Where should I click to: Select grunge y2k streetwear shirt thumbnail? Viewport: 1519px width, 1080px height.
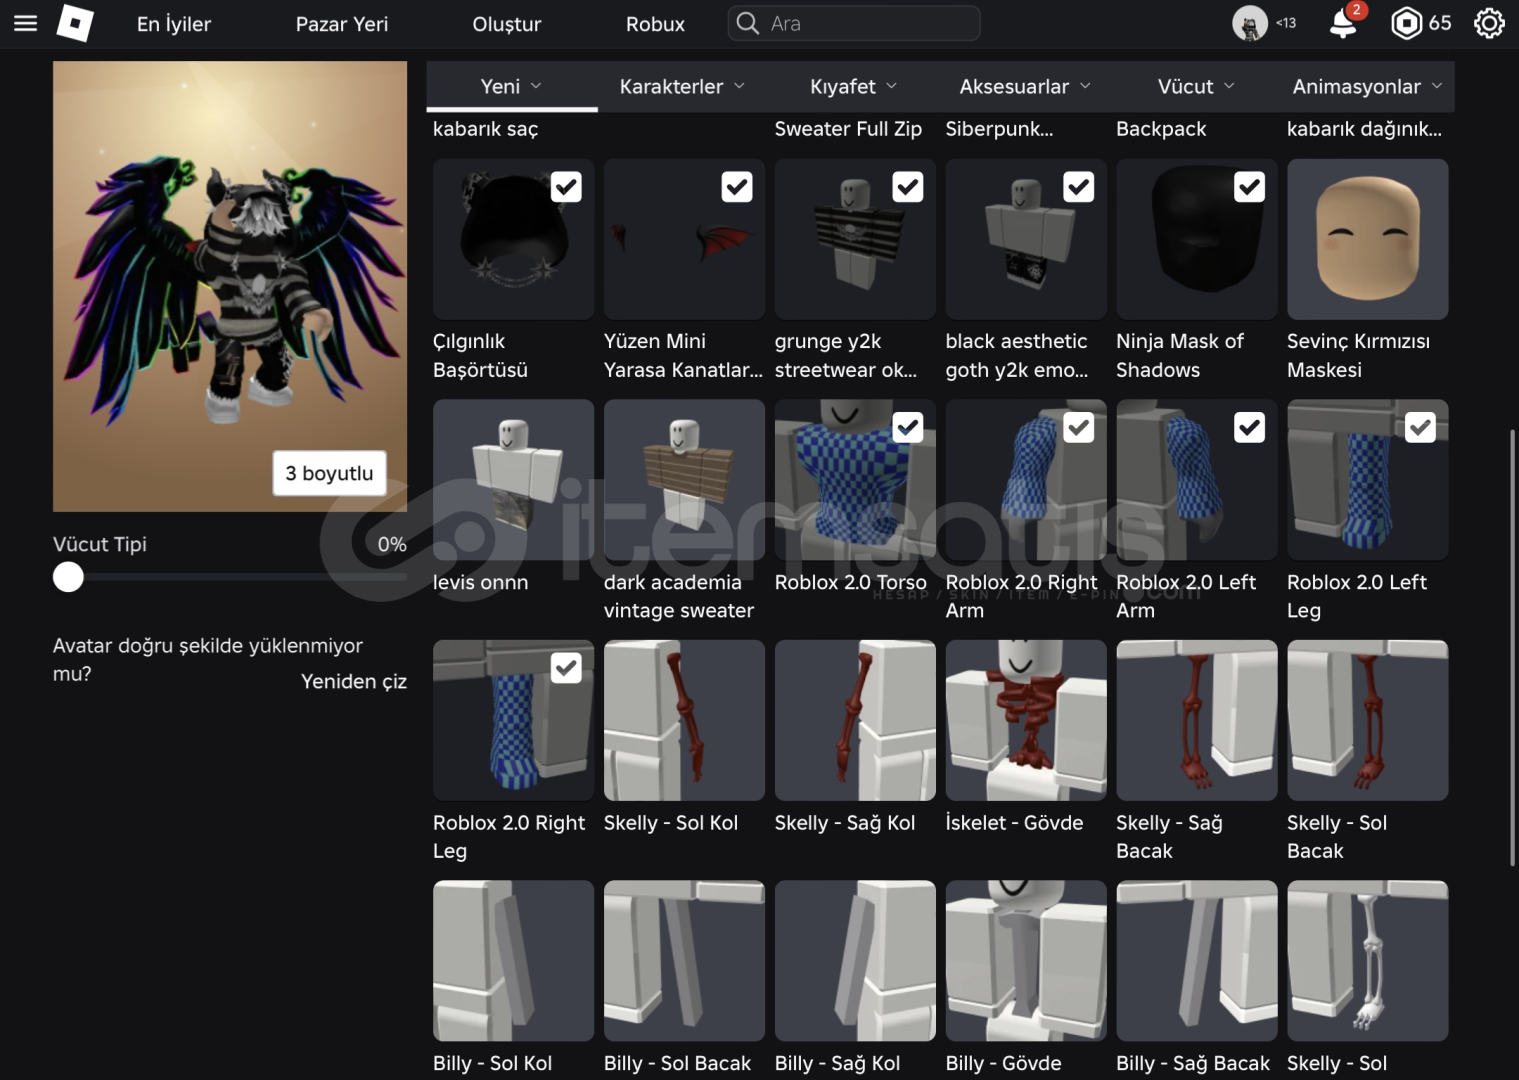(855, 239)
